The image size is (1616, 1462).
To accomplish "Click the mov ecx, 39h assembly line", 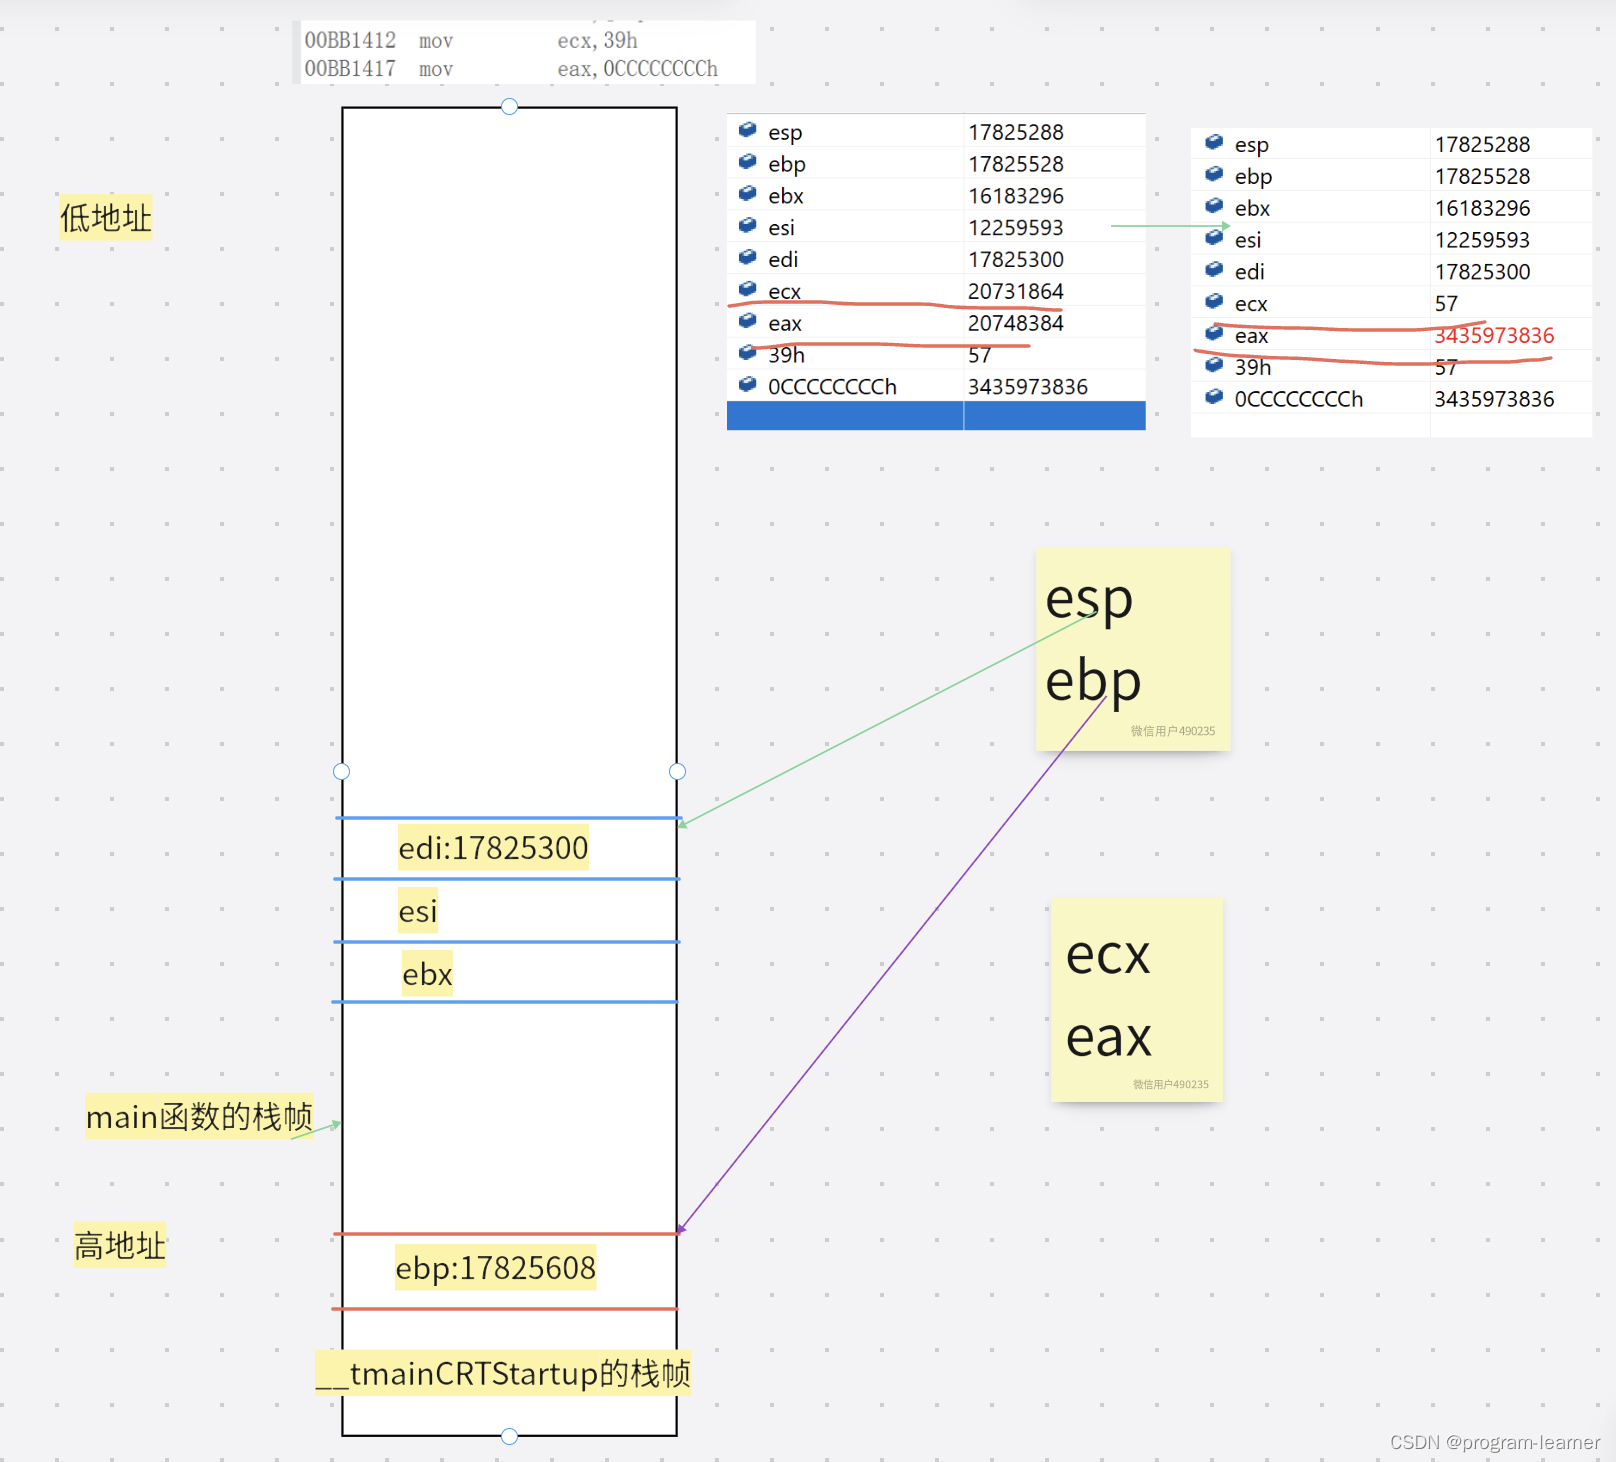I will pos(471,41).
